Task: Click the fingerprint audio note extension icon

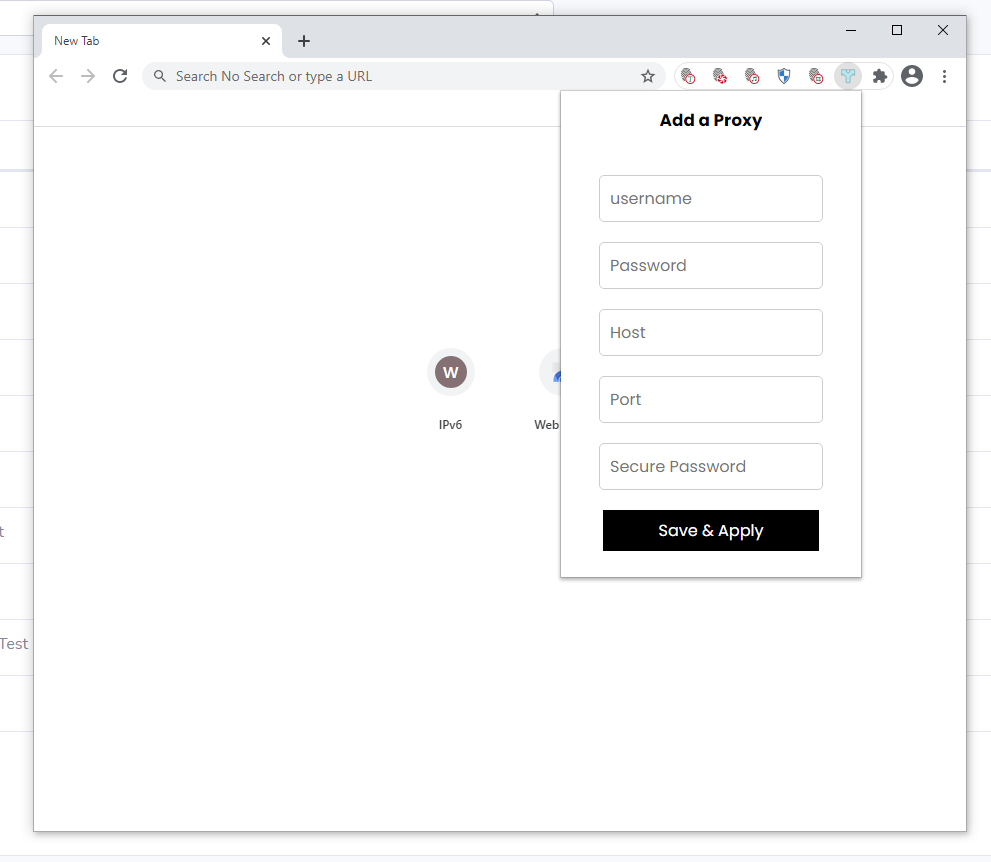Action: tap(752, 76)
